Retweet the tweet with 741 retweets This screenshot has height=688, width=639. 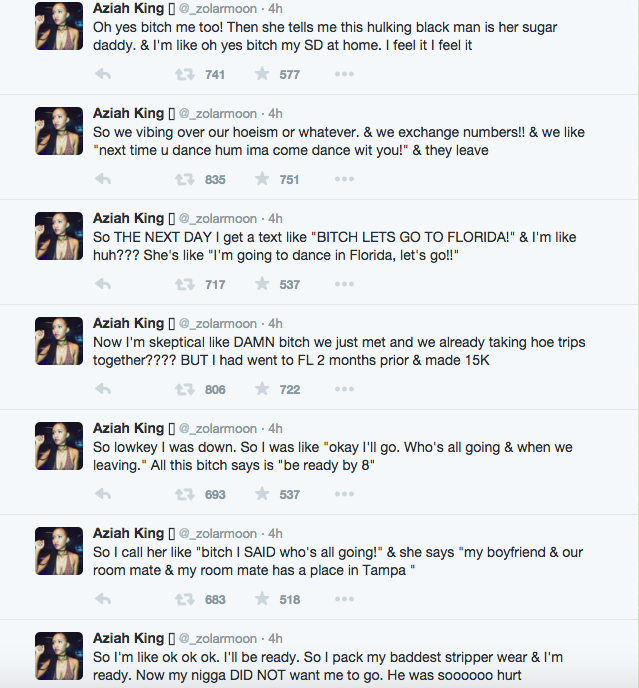(x=185, y=74)
